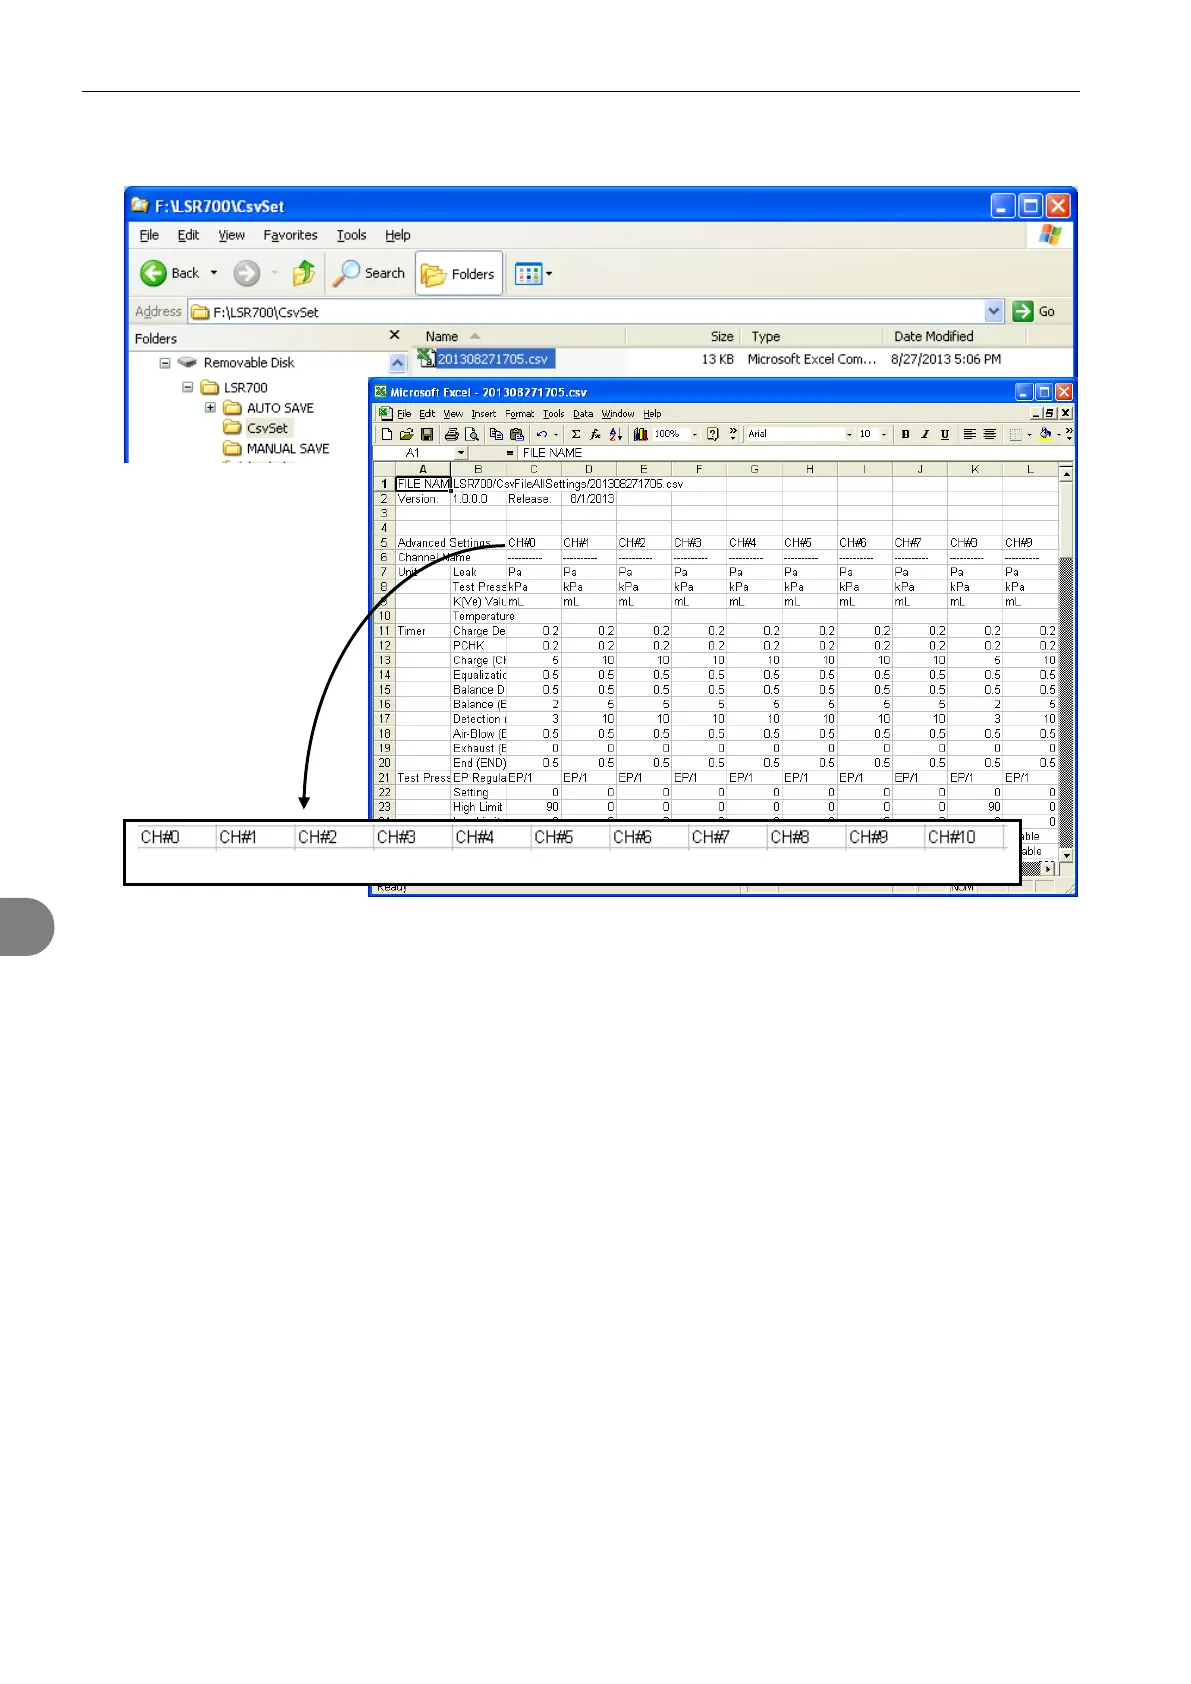Click the Views icon in Explorer toolbar
This screenshot has width=1191, height=1684.
(x=528, y=273)
